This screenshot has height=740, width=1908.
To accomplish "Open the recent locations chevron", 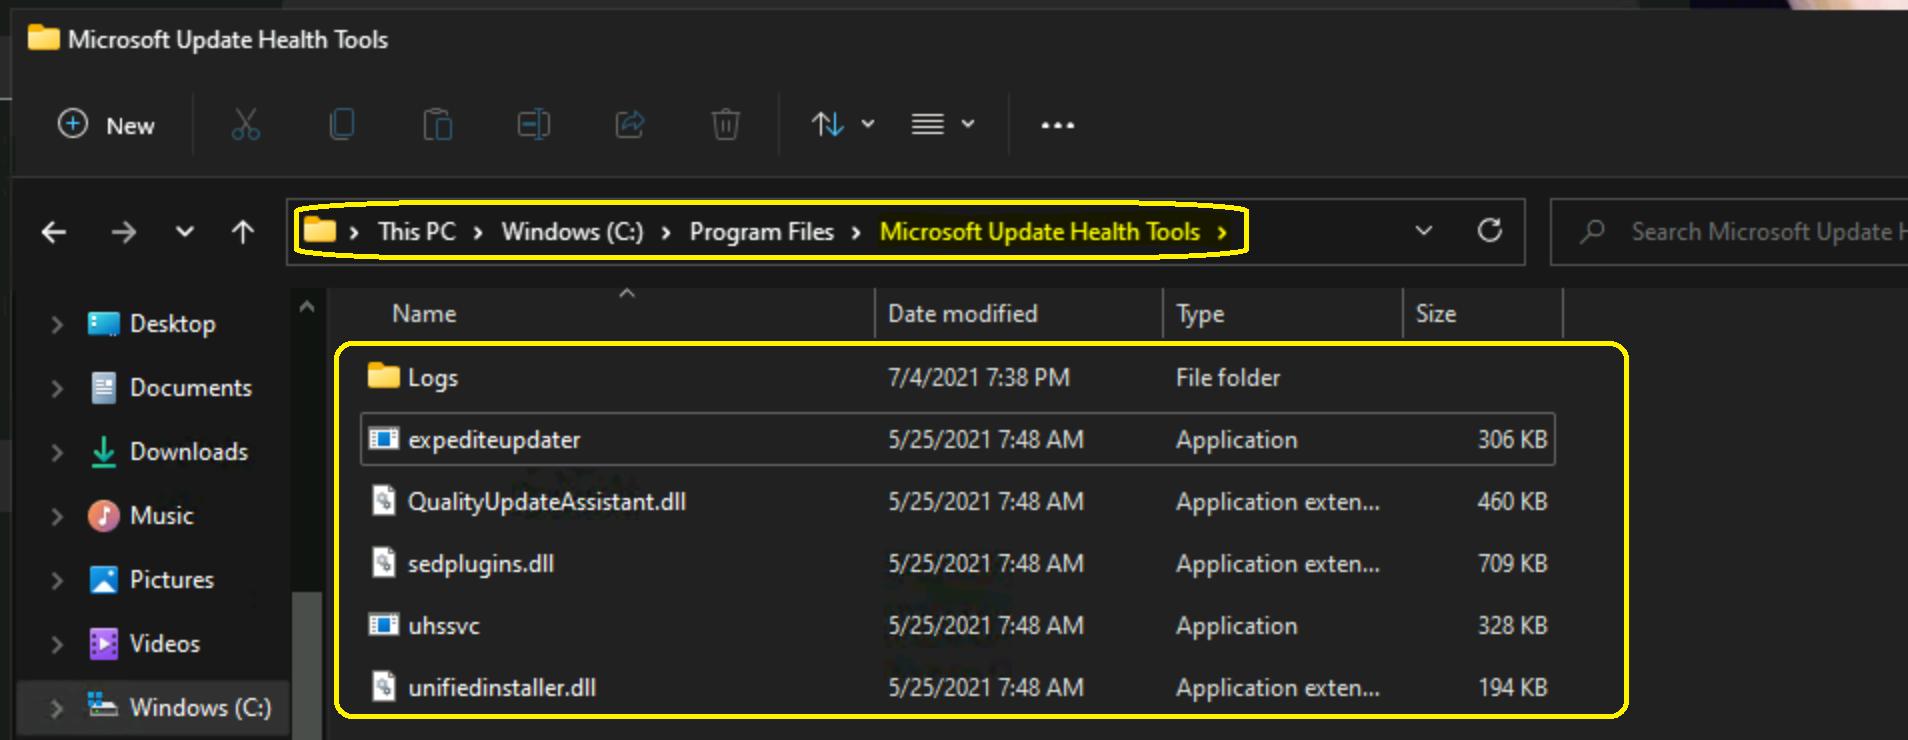I will 184,232.
